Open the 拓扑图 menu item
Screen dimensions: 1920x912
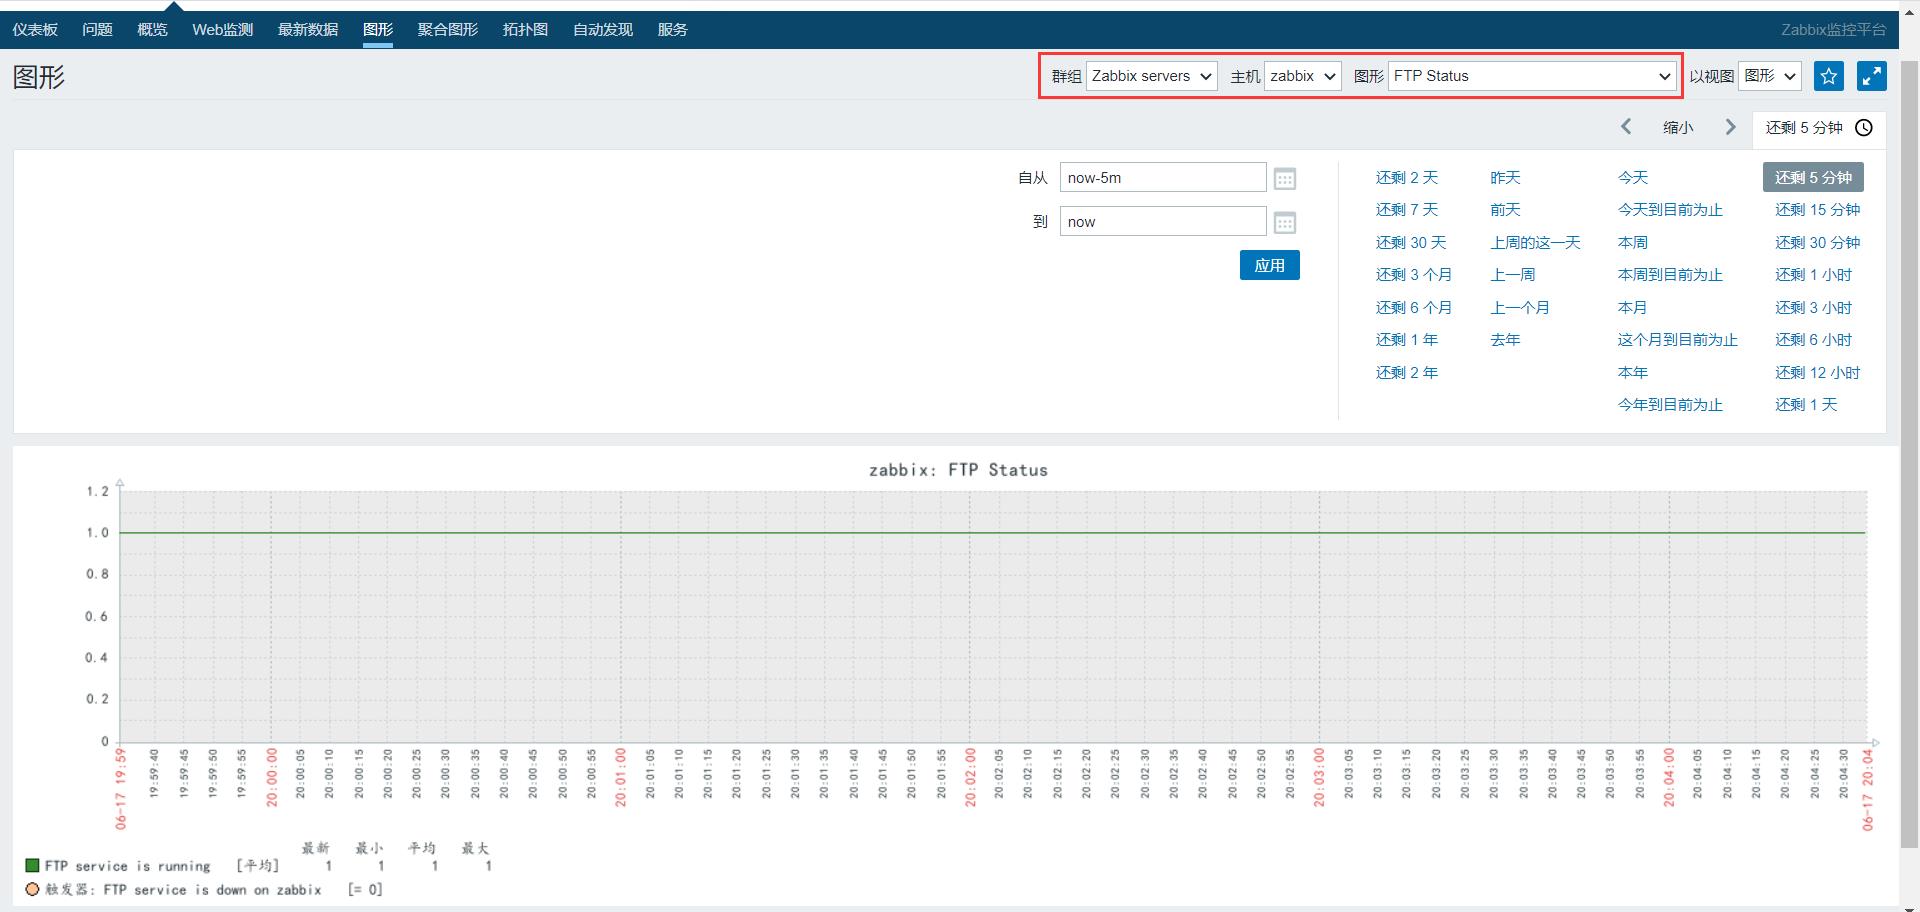pos(525,30)
